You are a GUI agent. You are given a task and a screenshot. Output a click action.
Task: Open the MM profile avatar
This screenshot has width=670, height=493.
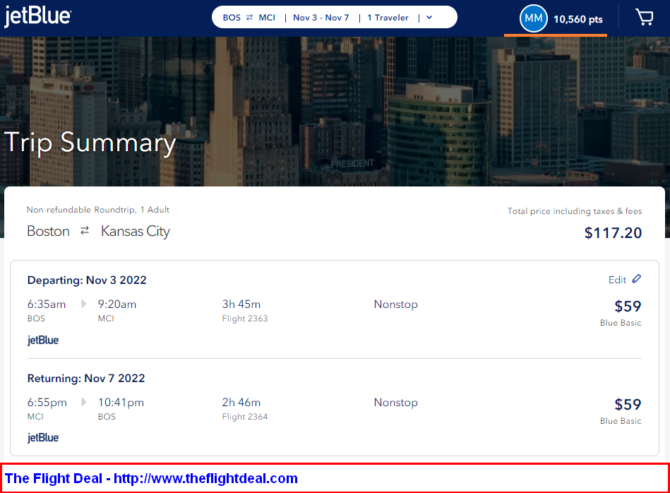(x=533, y=18)
